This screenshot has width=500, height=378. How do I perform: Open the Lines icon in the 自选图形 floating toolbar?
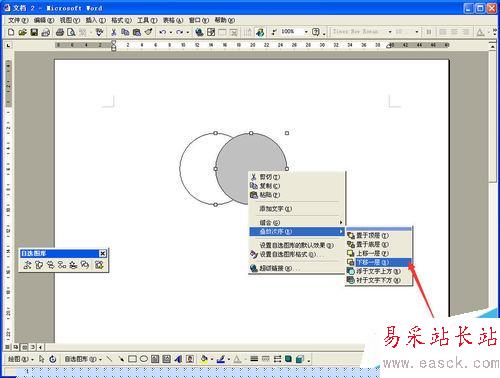(27, 265)
